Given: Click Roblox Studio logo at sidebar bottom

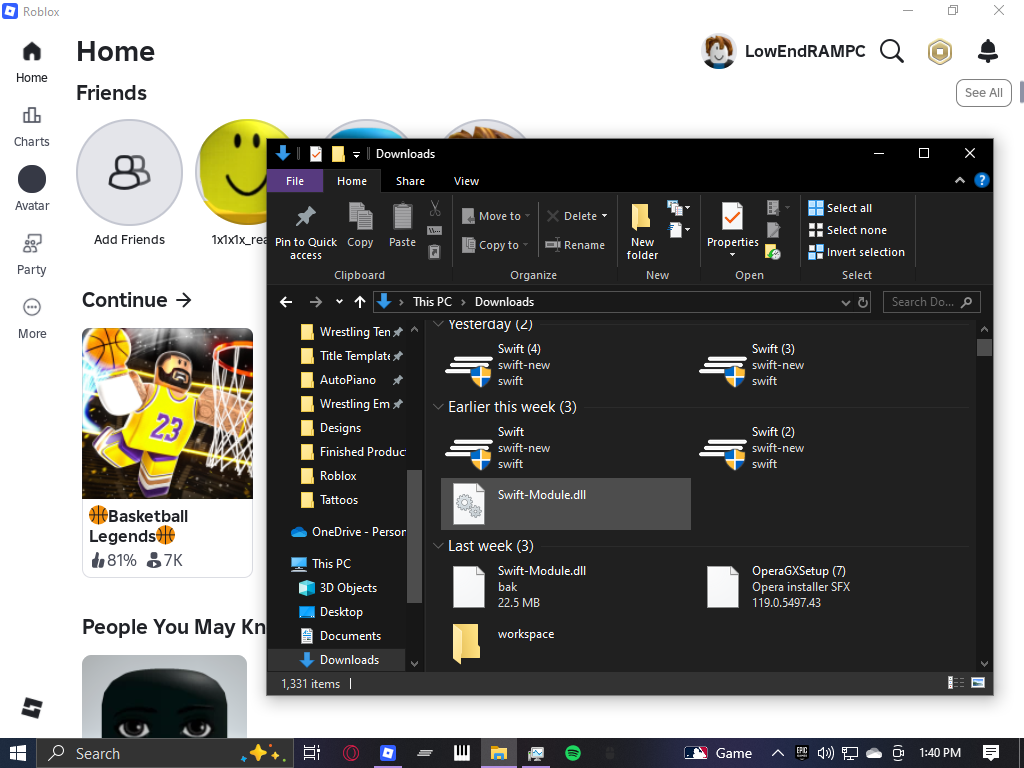Looking at the screenshot, I should (x=32, y=707).
